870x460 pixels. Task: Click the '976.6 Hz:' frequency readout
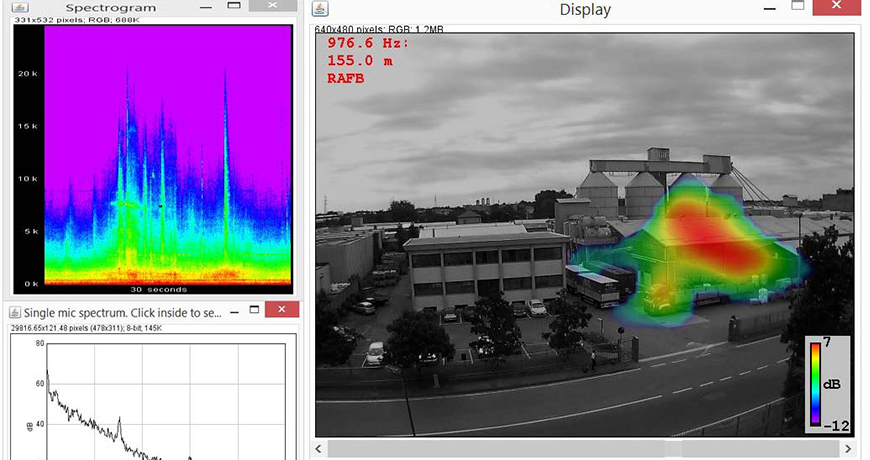368,43
